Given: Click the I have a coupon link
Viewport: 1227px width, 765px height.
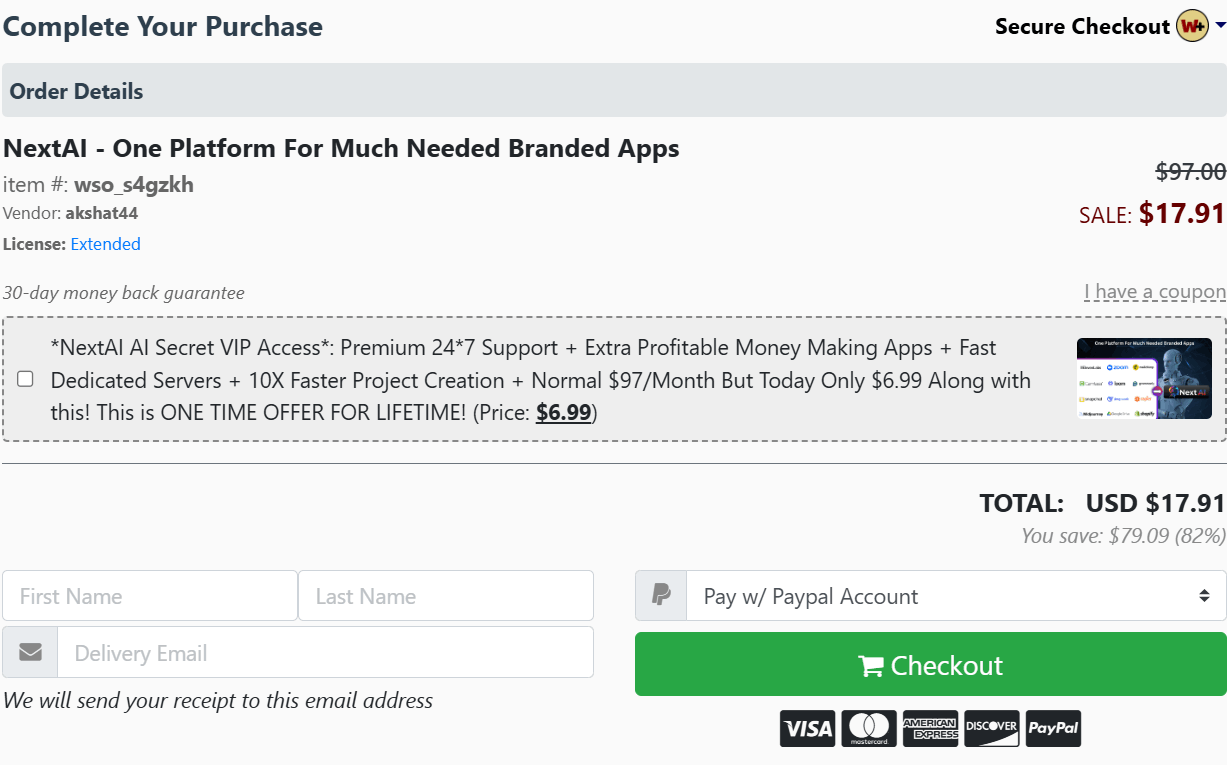Looking at the screenshot, I should point(1155,292).
